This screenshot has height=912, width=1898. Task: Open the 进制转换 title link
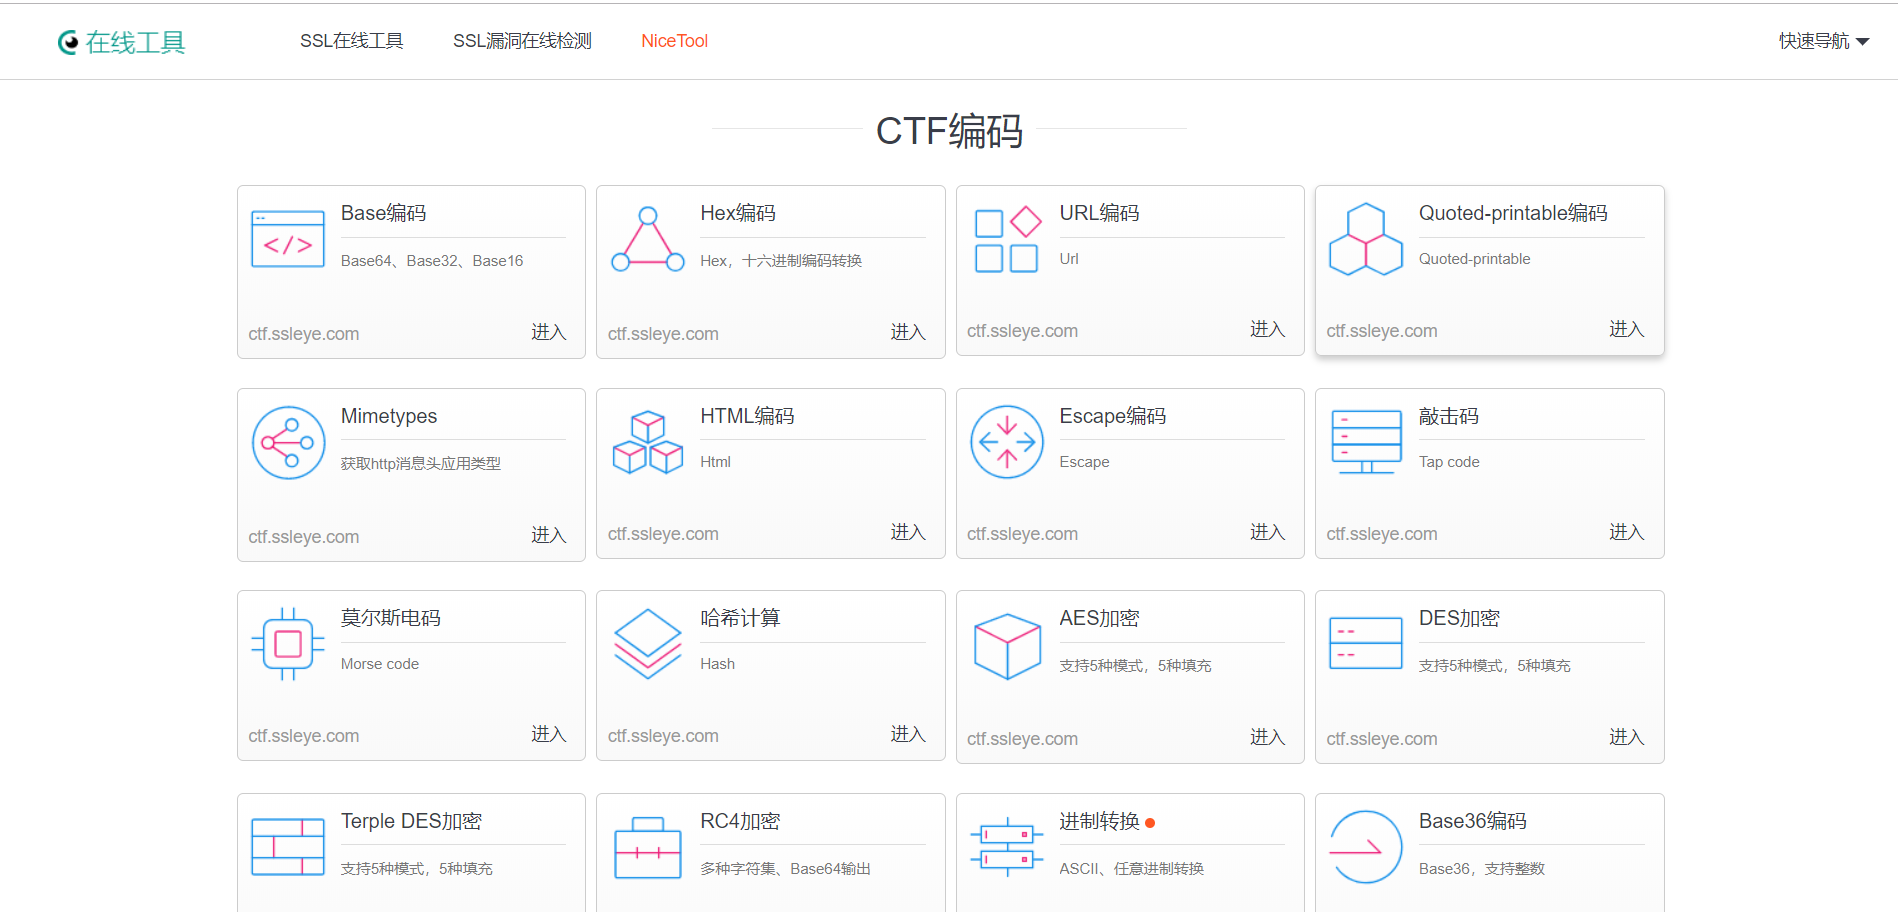coord(1099,821)
